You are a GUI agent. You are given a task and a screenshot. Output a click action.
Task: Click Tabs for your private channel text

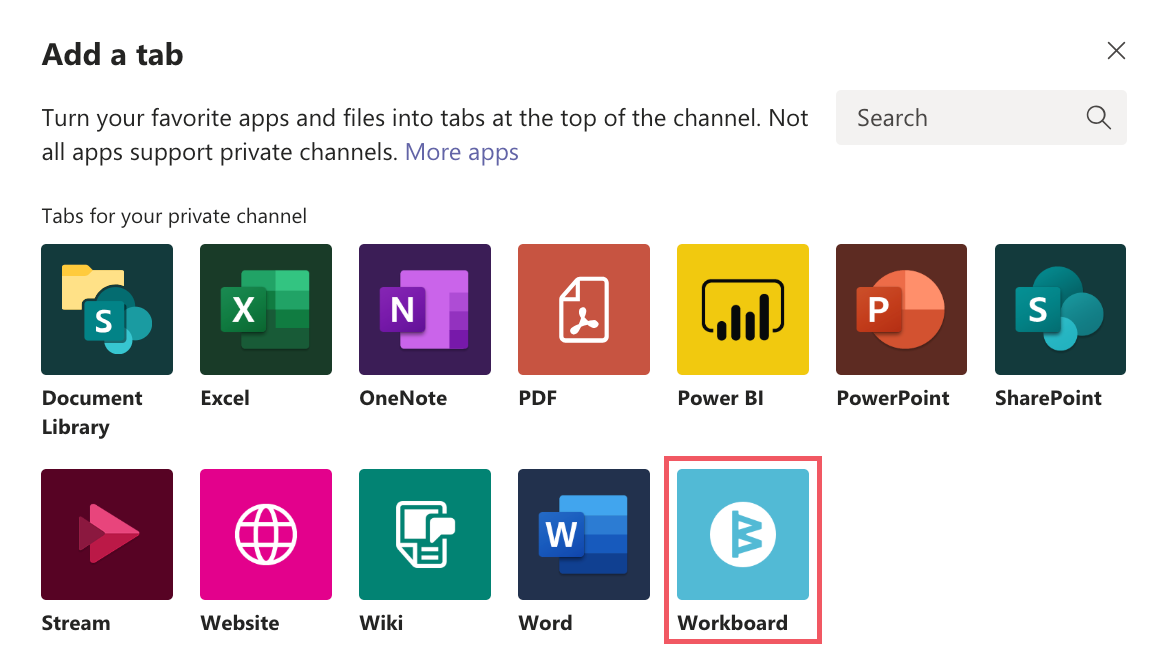[x=174, y=216]
